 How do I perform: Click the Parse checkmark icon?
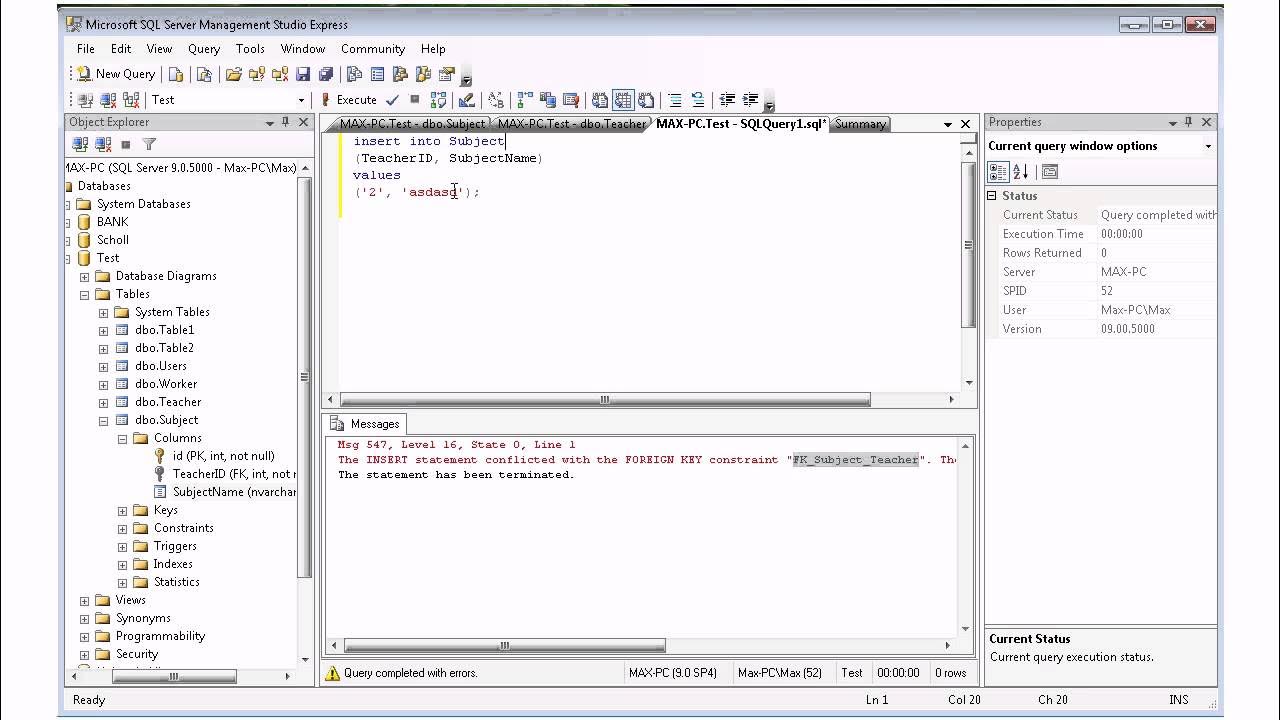point(392,100)
